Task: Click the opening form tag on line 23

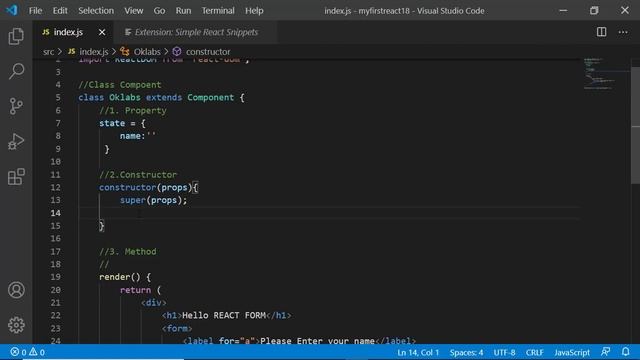Action: (x=177, y=328)
